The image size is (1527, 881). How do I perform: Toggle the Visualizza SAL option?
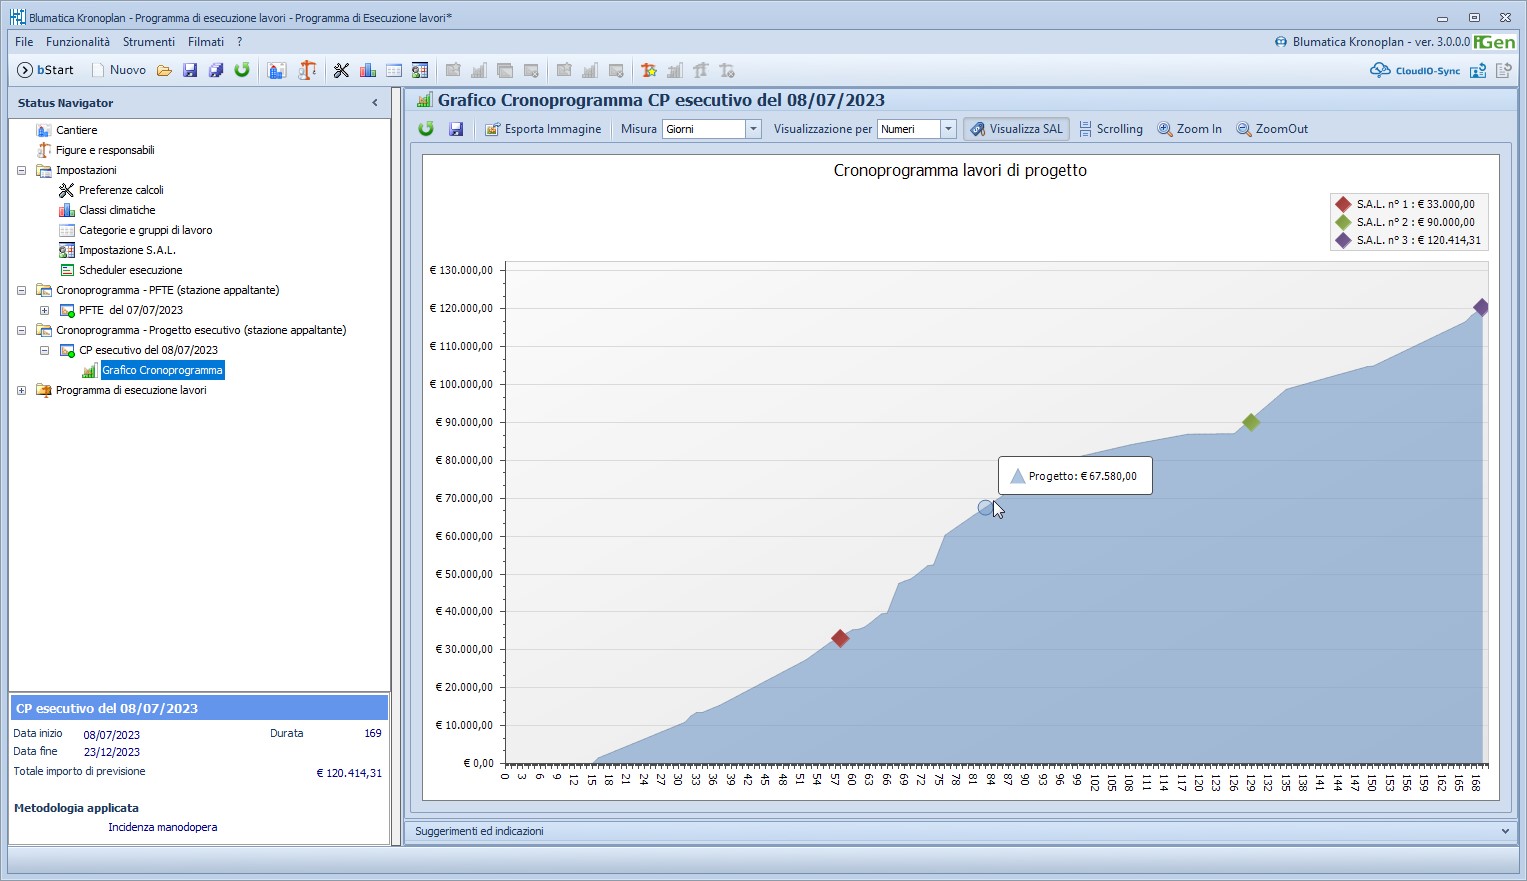(x=1016, y=129)
